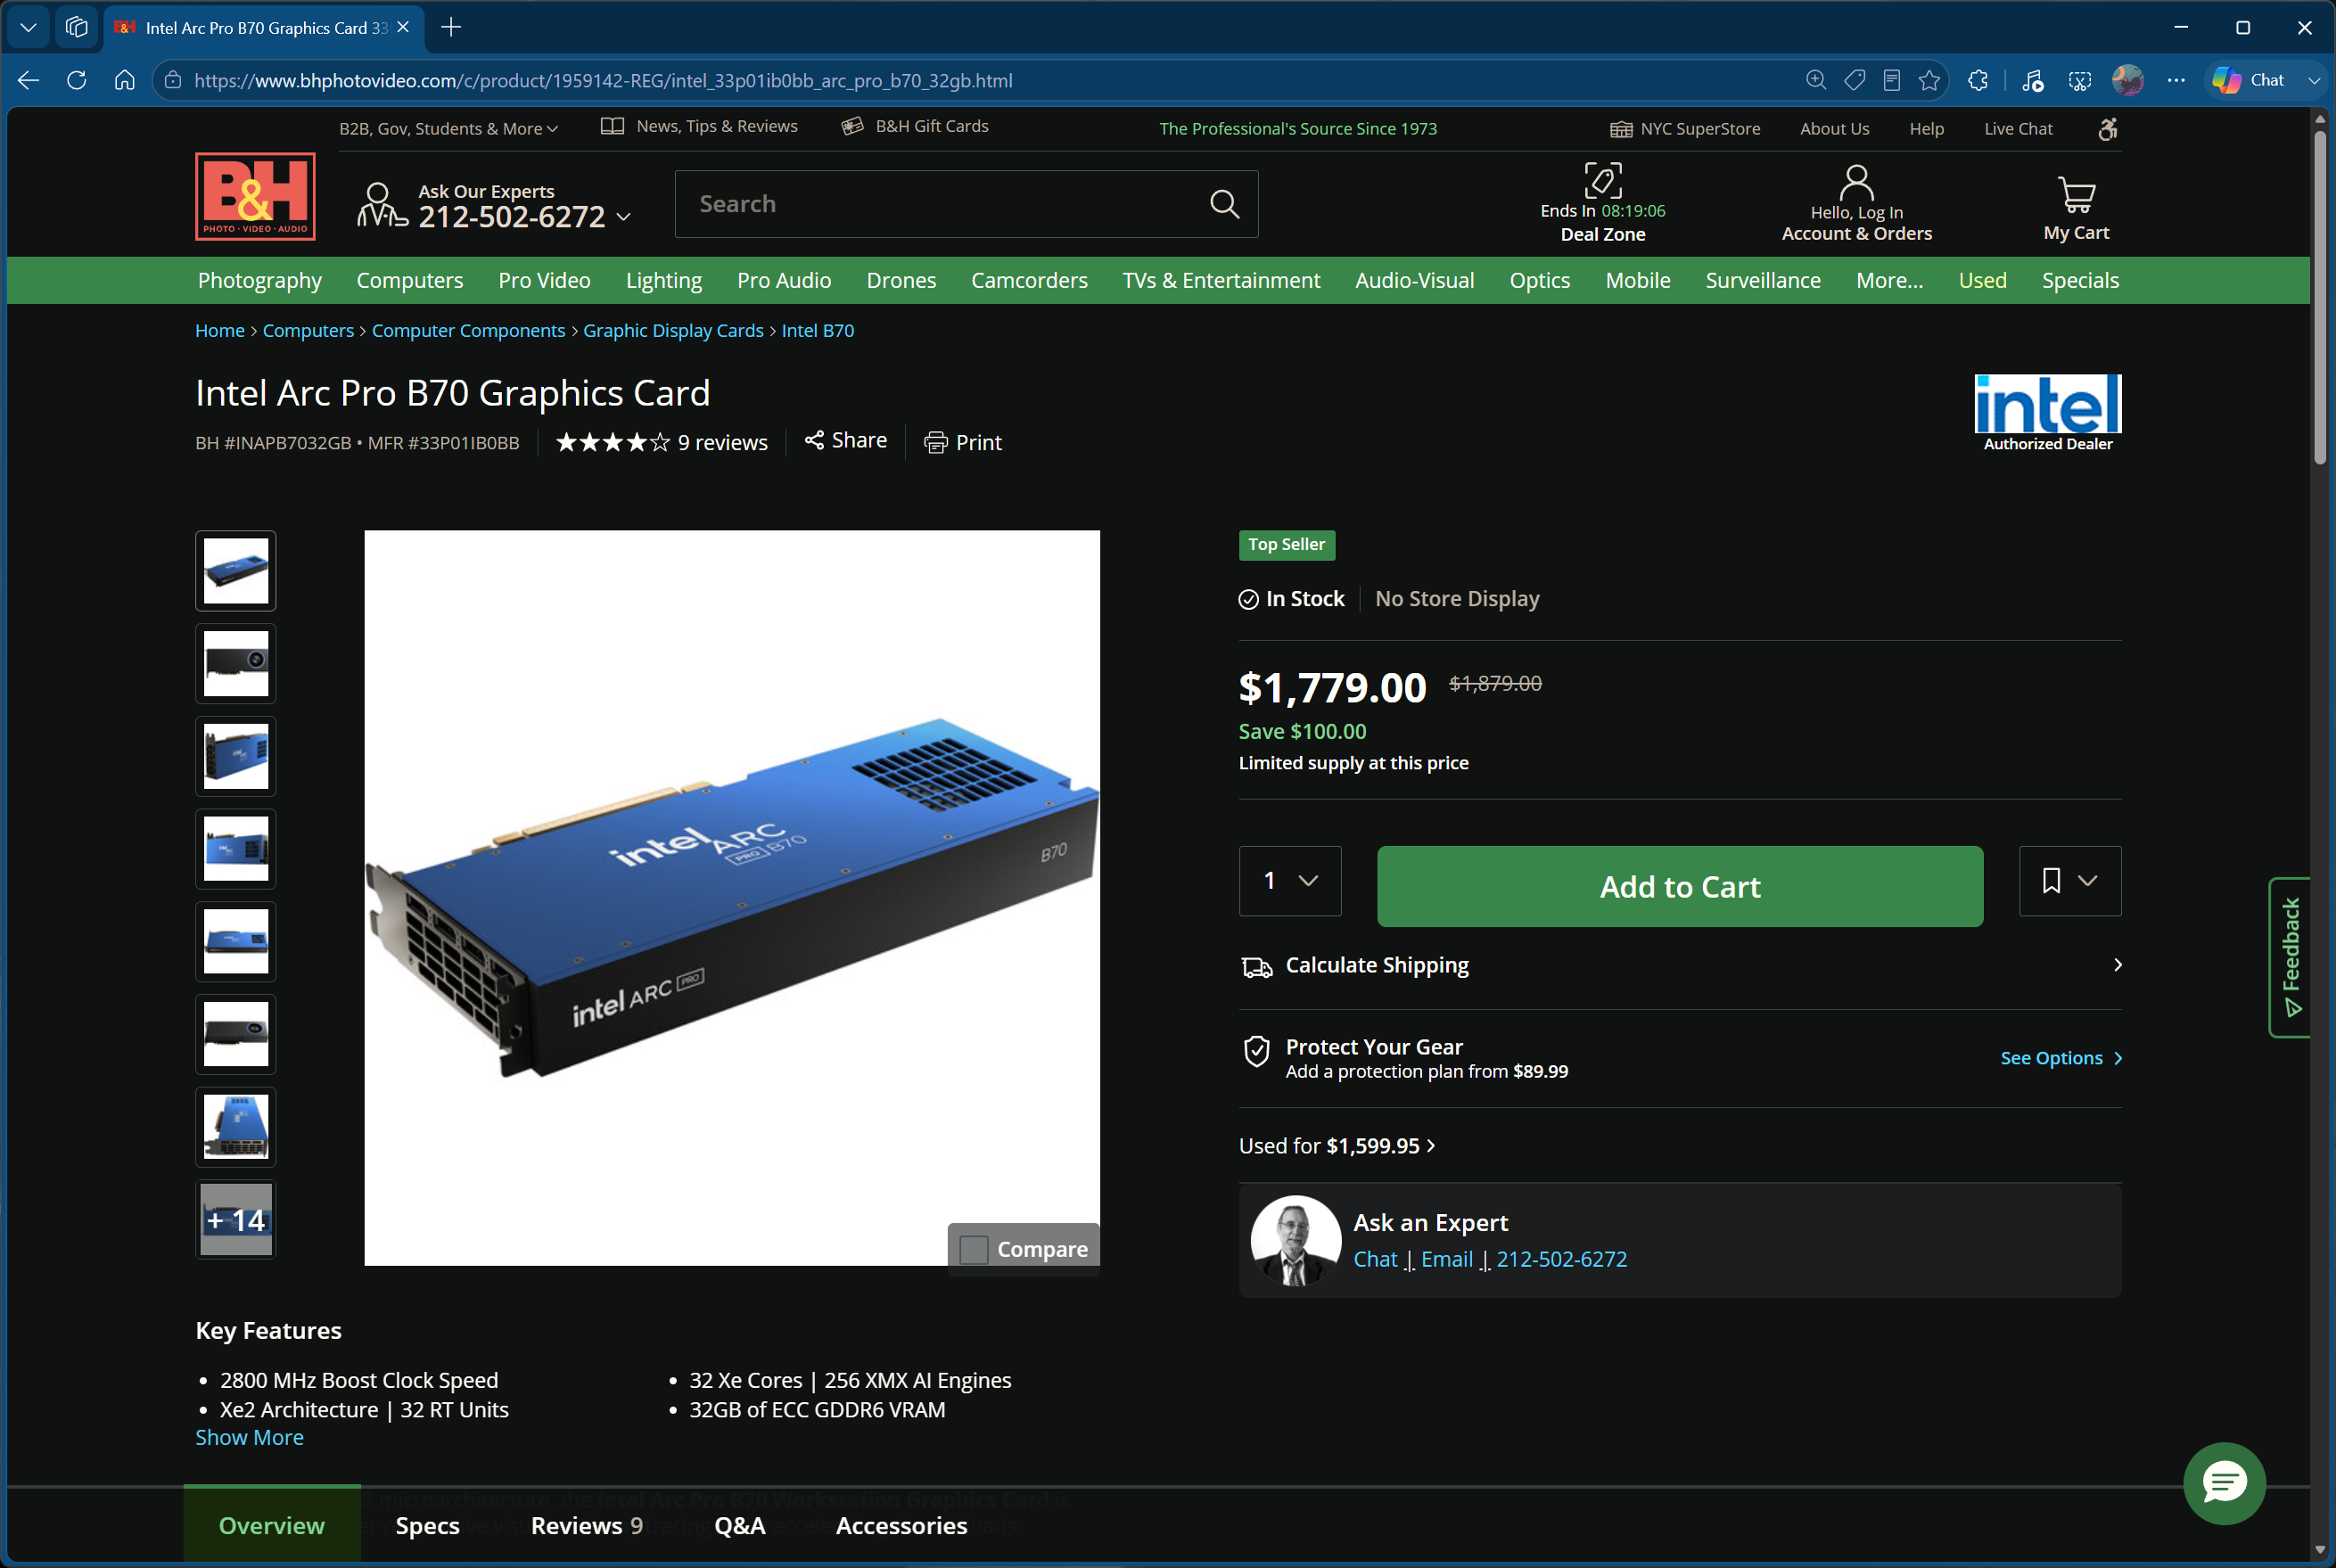Open the +14 more images thumbnail
The width and height of the screenshot is (2336, 1568).
pos(235,1219)
